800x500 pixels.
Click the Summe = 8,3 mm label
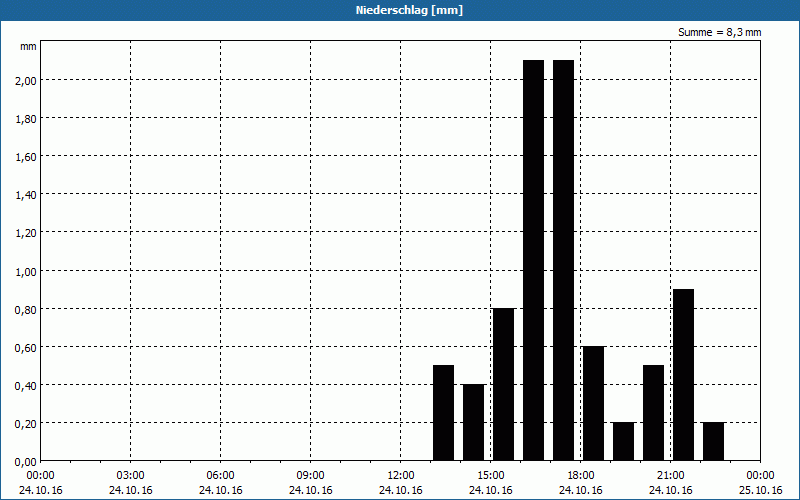point(719,32)
